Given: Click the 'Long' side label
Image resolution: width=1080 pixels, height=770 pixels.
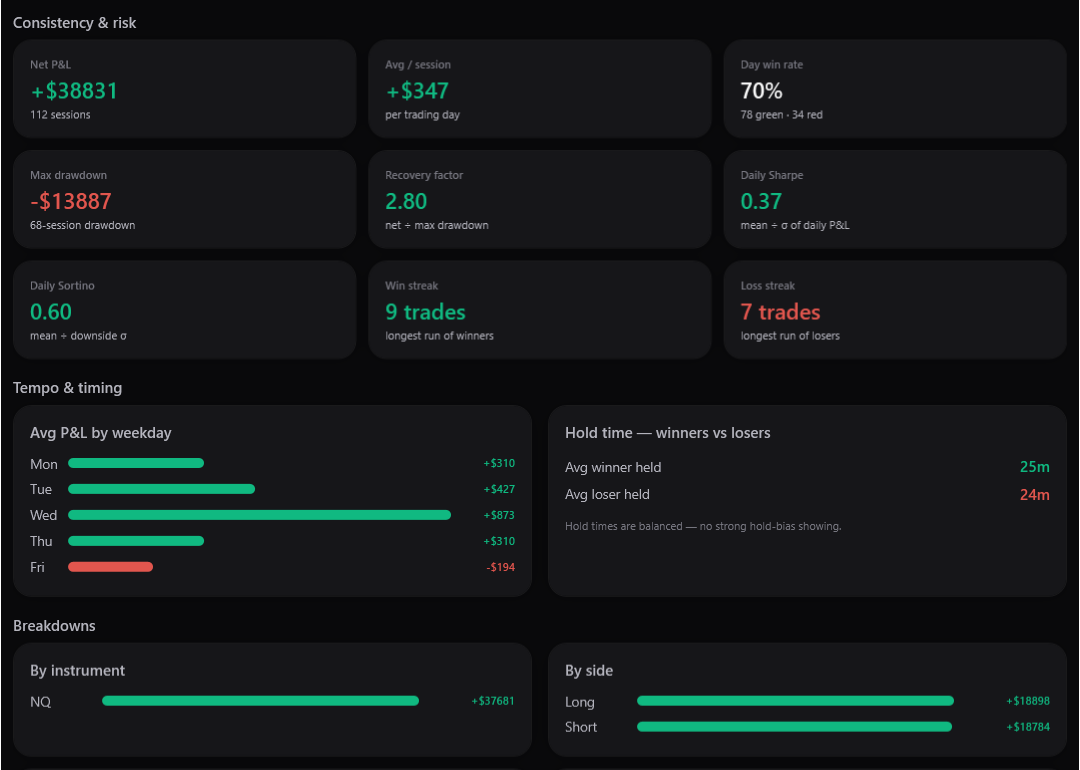Looking at the screenshot, I should pyautogui.click(x=580, y=703).
